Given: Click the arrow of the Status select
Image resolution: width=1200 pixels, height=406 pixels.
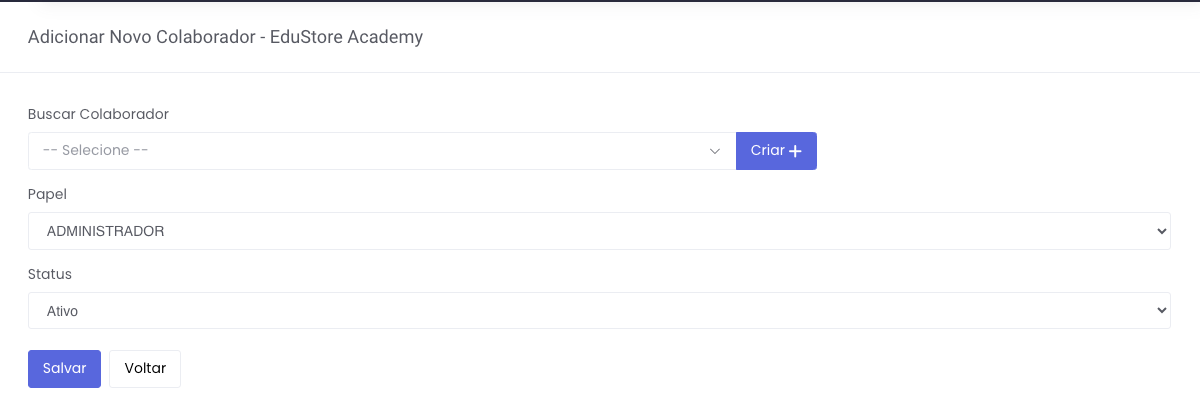Looking at the screenshot, I should [x=1161, y=311].
